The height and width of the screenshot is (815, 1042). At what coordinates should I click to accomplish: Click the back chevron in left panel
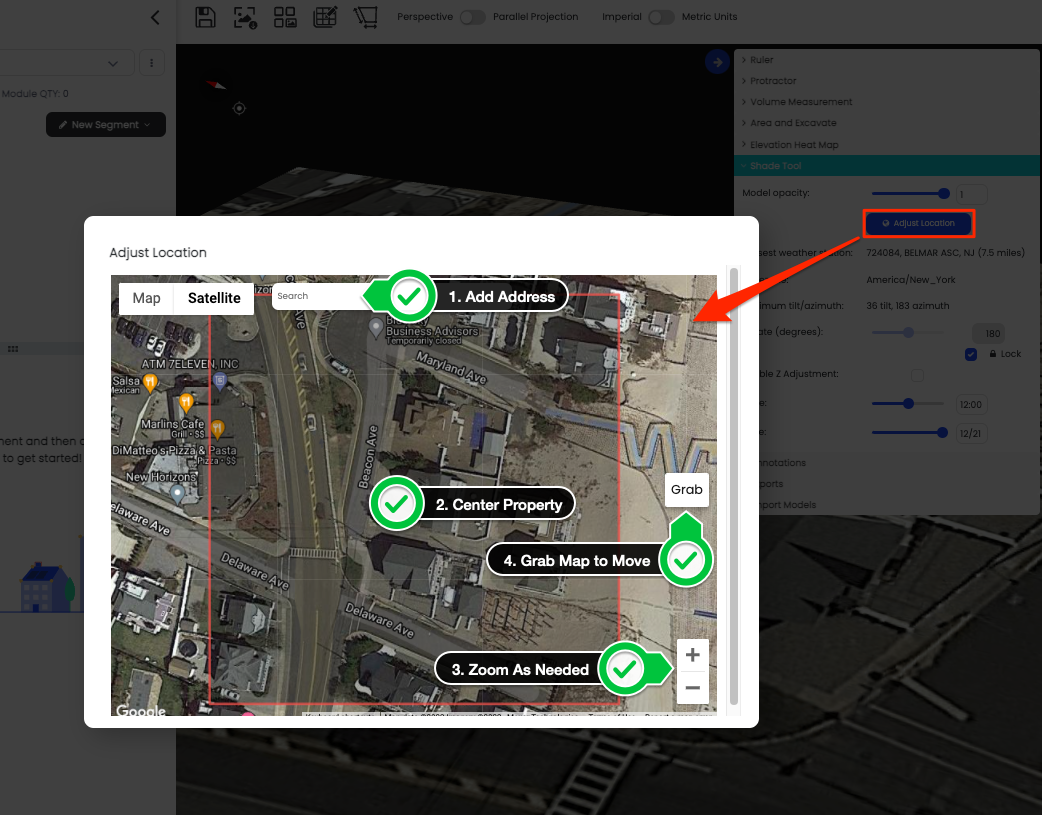[155, 17]
